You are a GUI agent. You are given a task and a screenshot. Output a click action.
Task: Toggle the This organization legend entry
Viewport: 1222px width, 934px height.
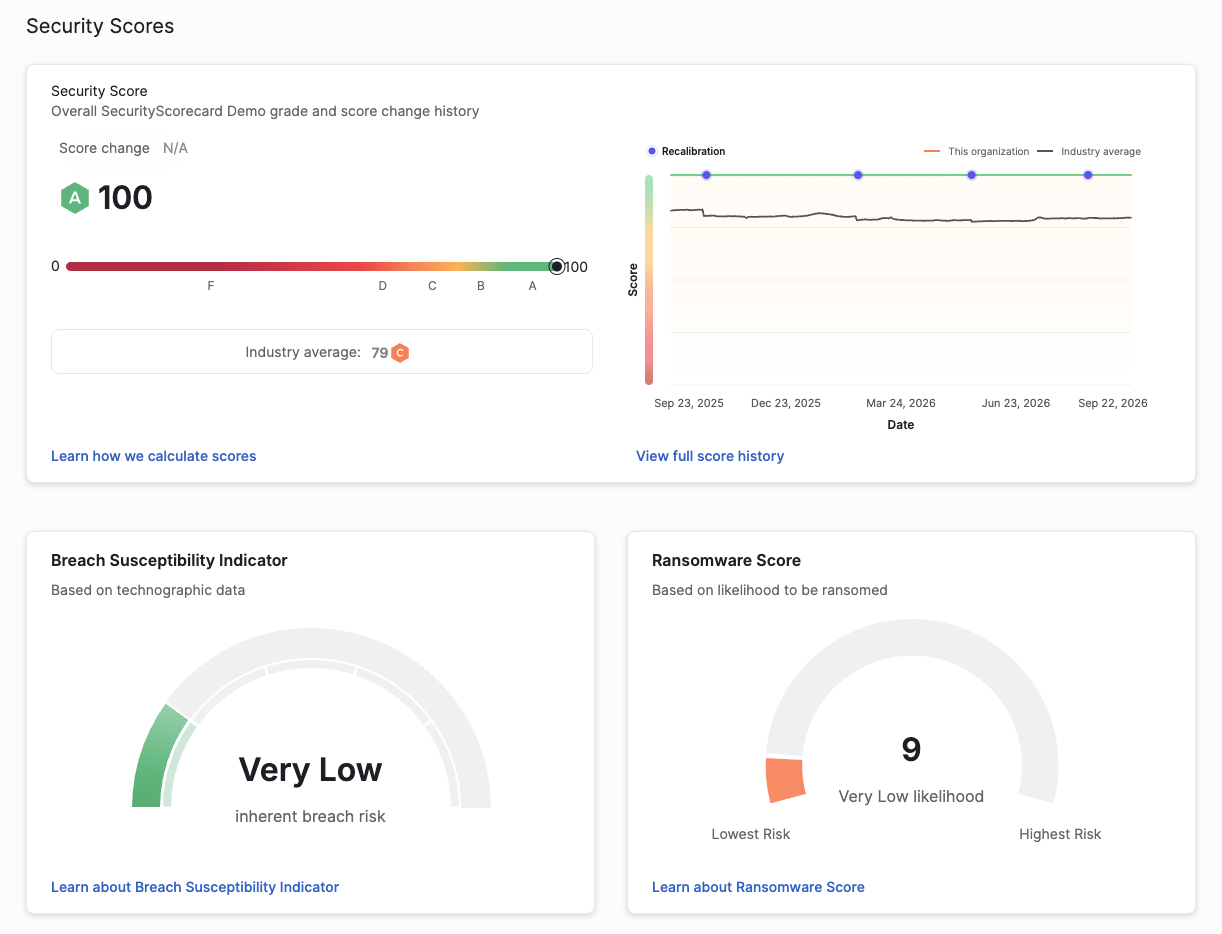coord(976,152)
